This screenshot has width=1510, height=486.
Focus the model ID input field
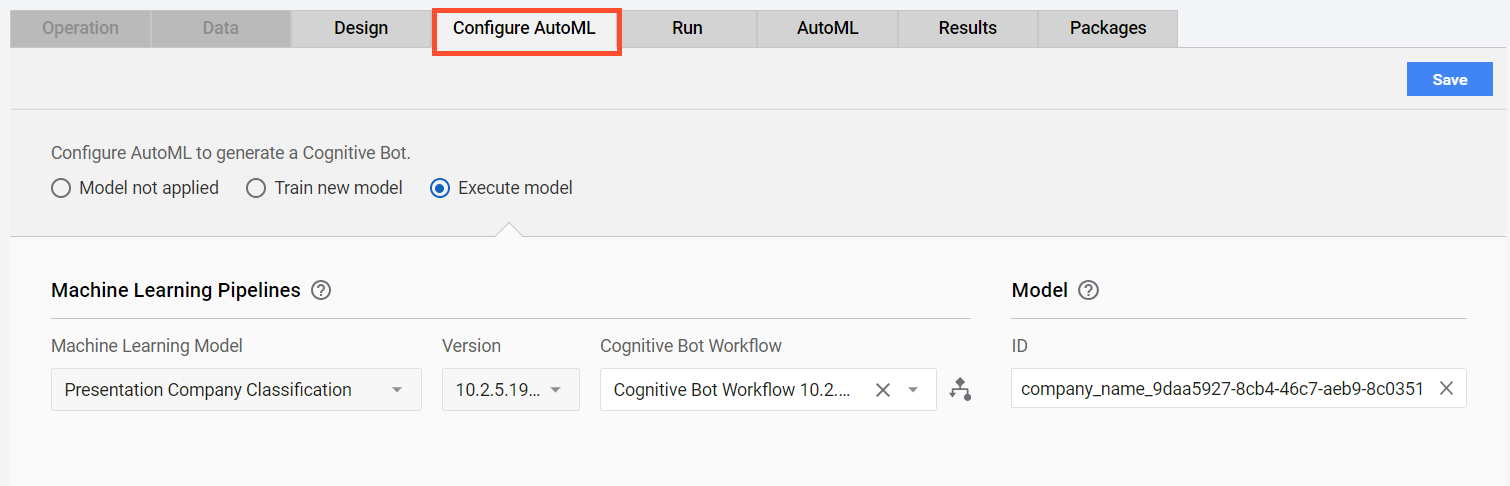coord(1222,389)
